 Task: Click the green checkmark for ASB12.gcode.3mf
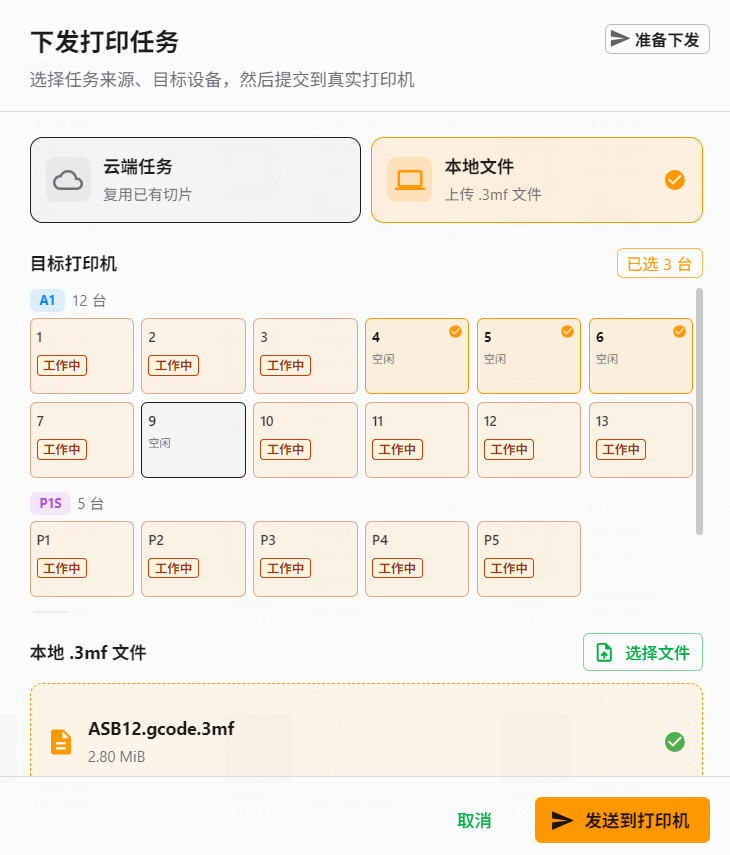[x=674, y=742]
